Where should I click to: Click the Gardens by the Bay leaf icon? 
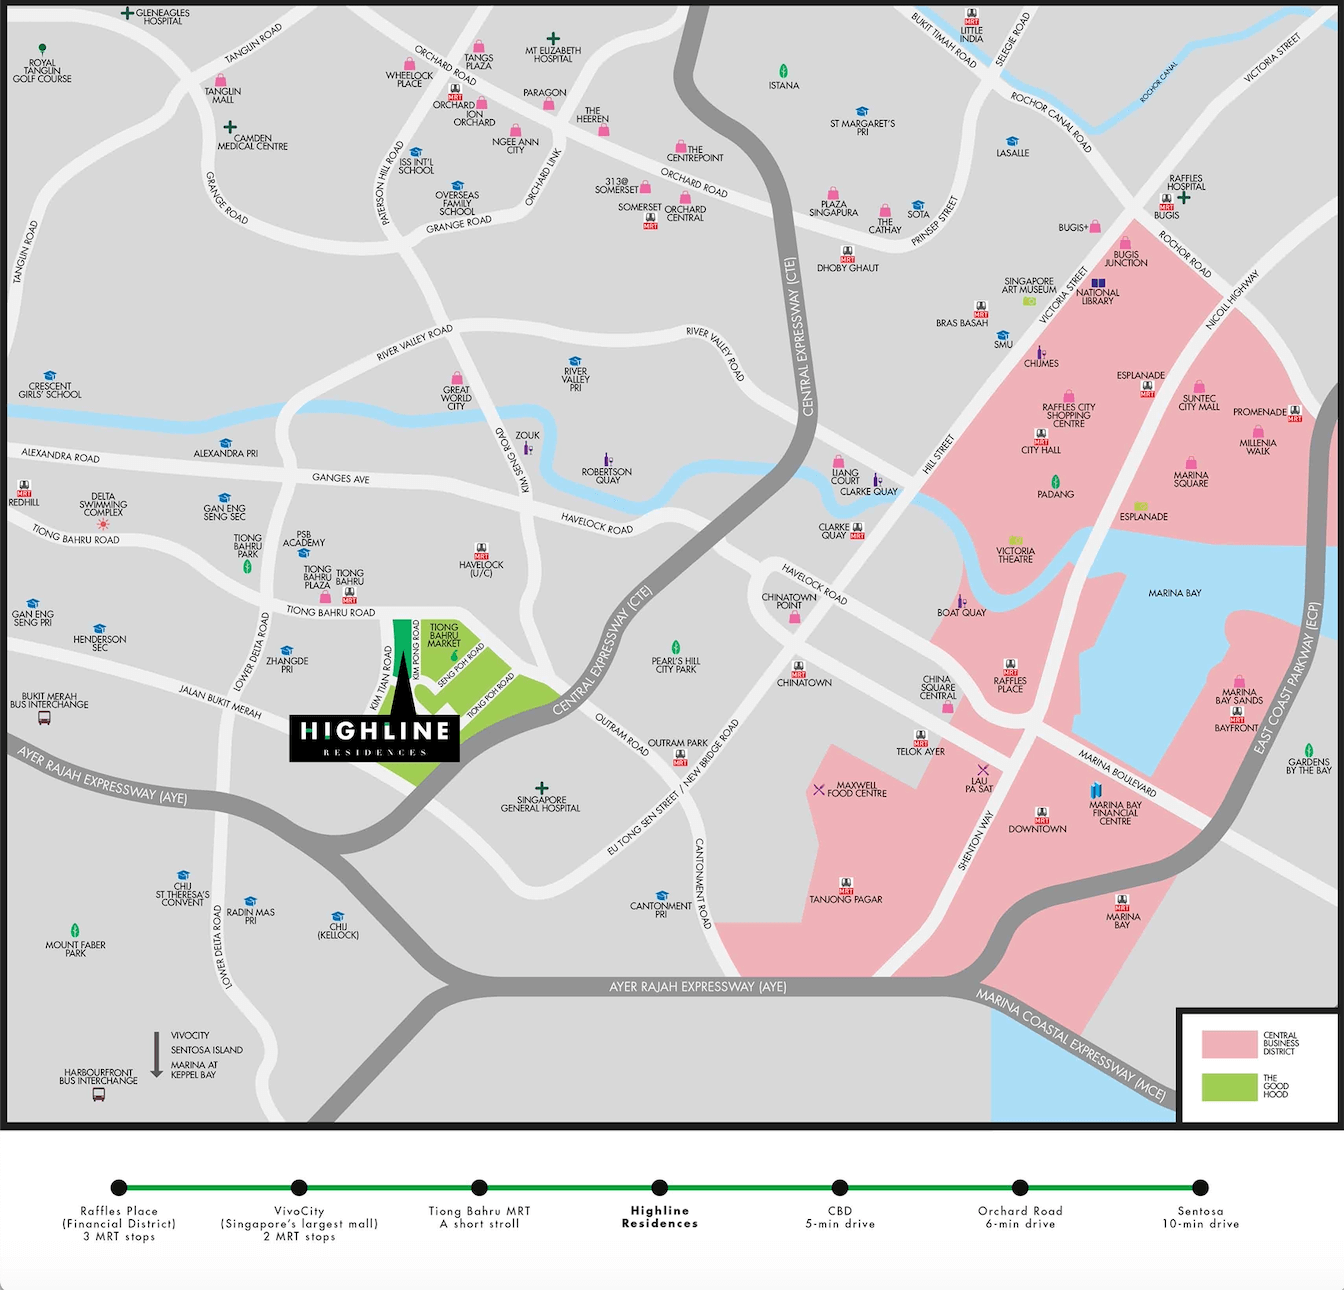(1309, 750)
